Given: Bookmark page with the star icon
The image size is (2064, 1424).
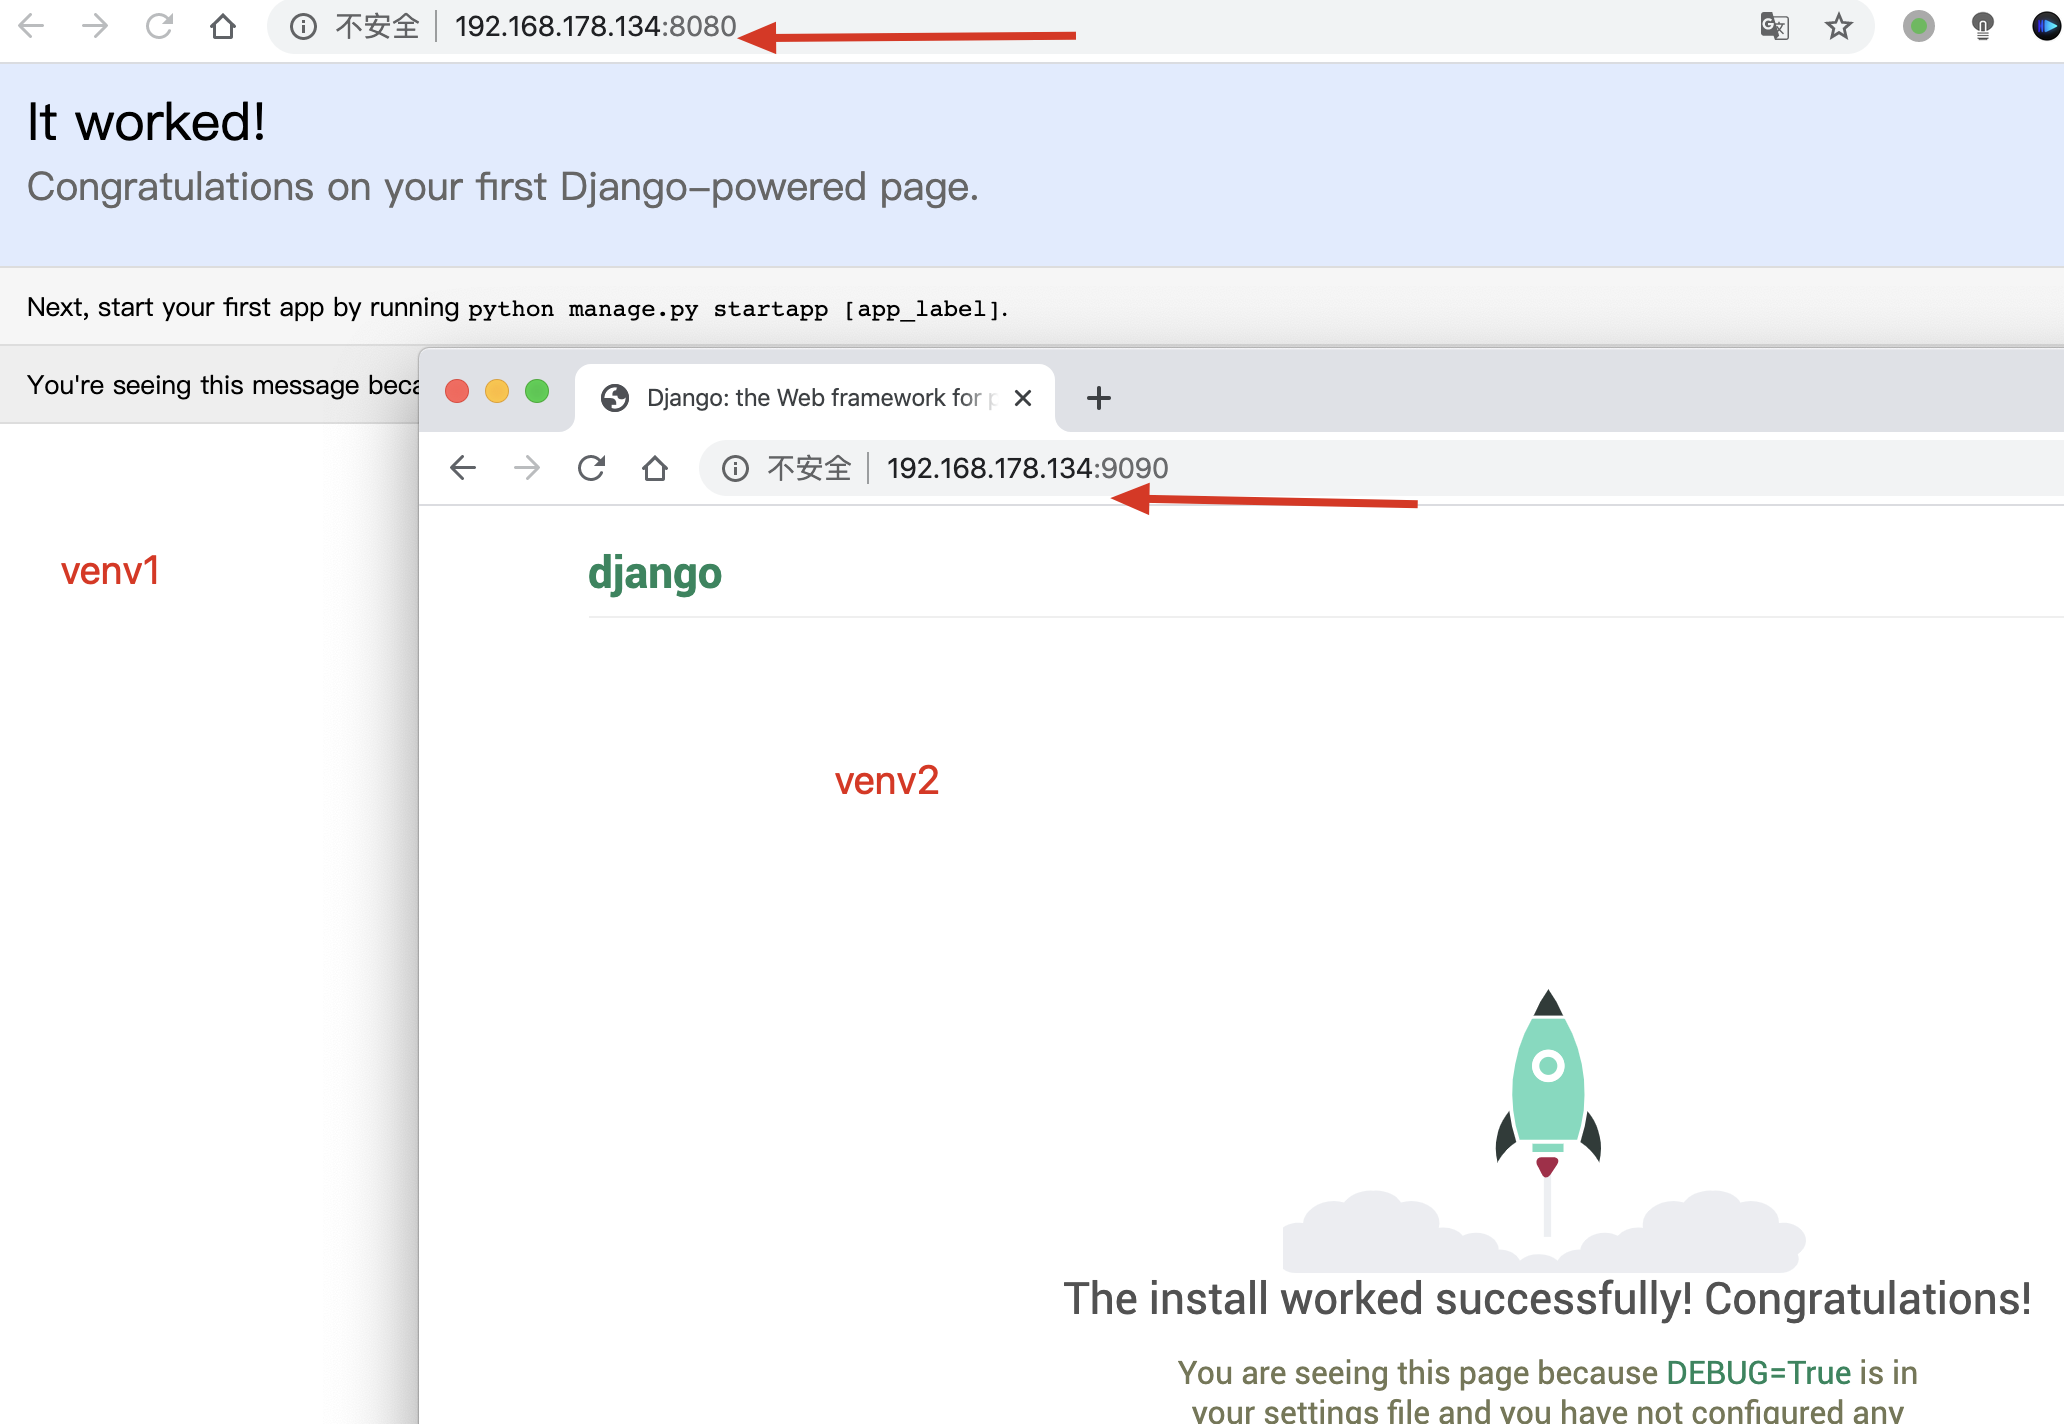Looking at the screenshot, I should [x=1838, y=26].
